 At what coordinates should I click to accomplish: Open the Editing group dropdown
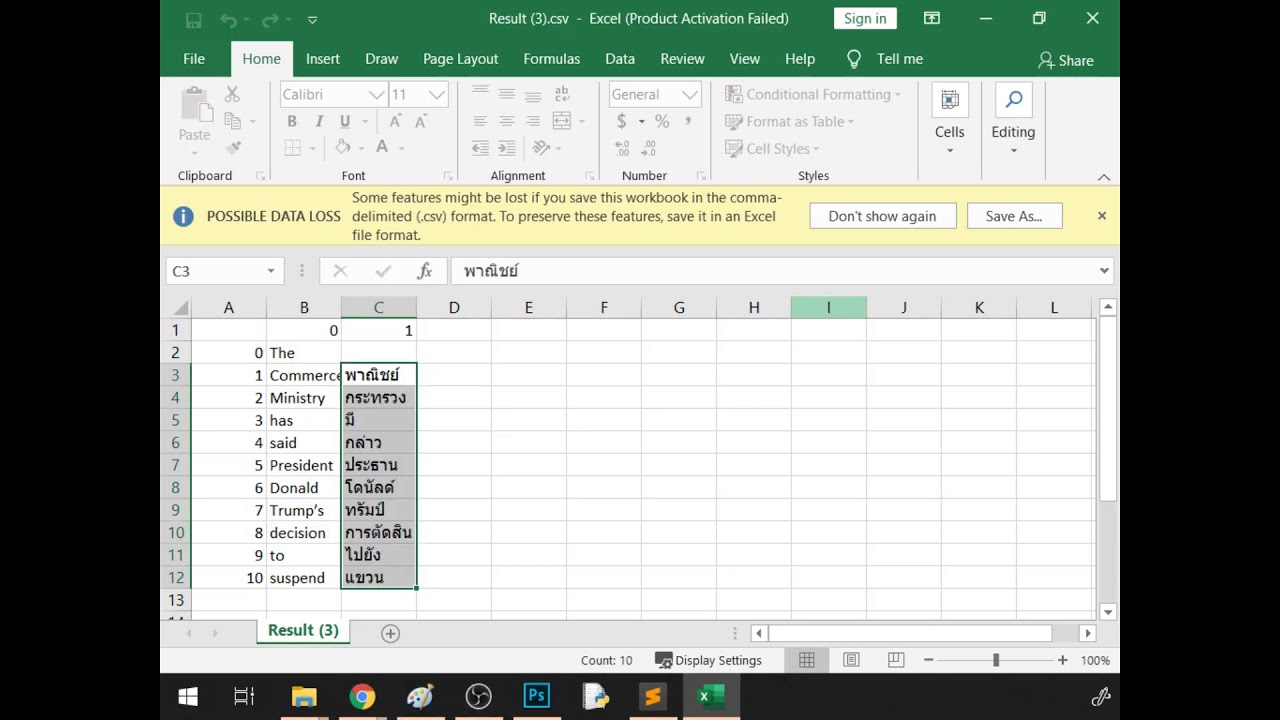(x=1013, y=120)
